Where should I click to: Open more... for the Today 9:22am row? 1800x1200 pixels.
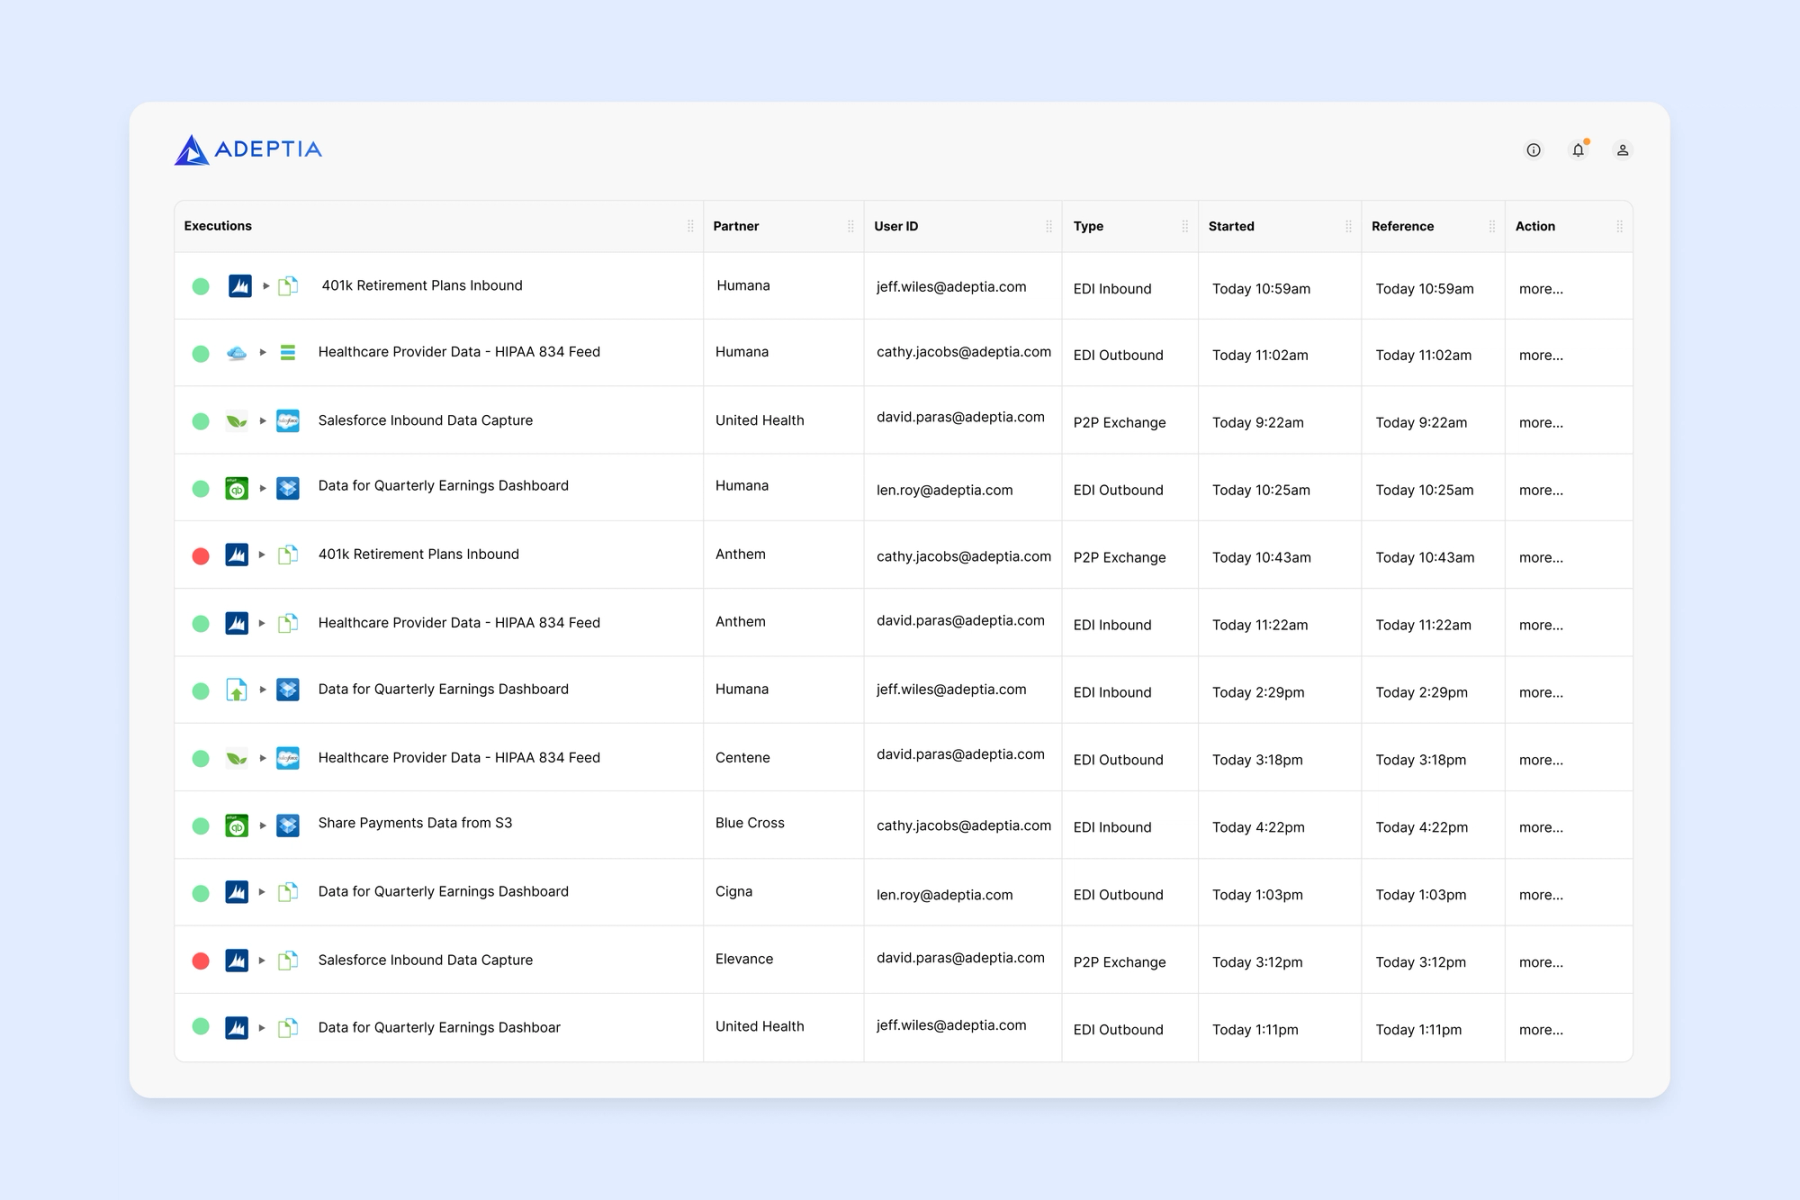1541,423
